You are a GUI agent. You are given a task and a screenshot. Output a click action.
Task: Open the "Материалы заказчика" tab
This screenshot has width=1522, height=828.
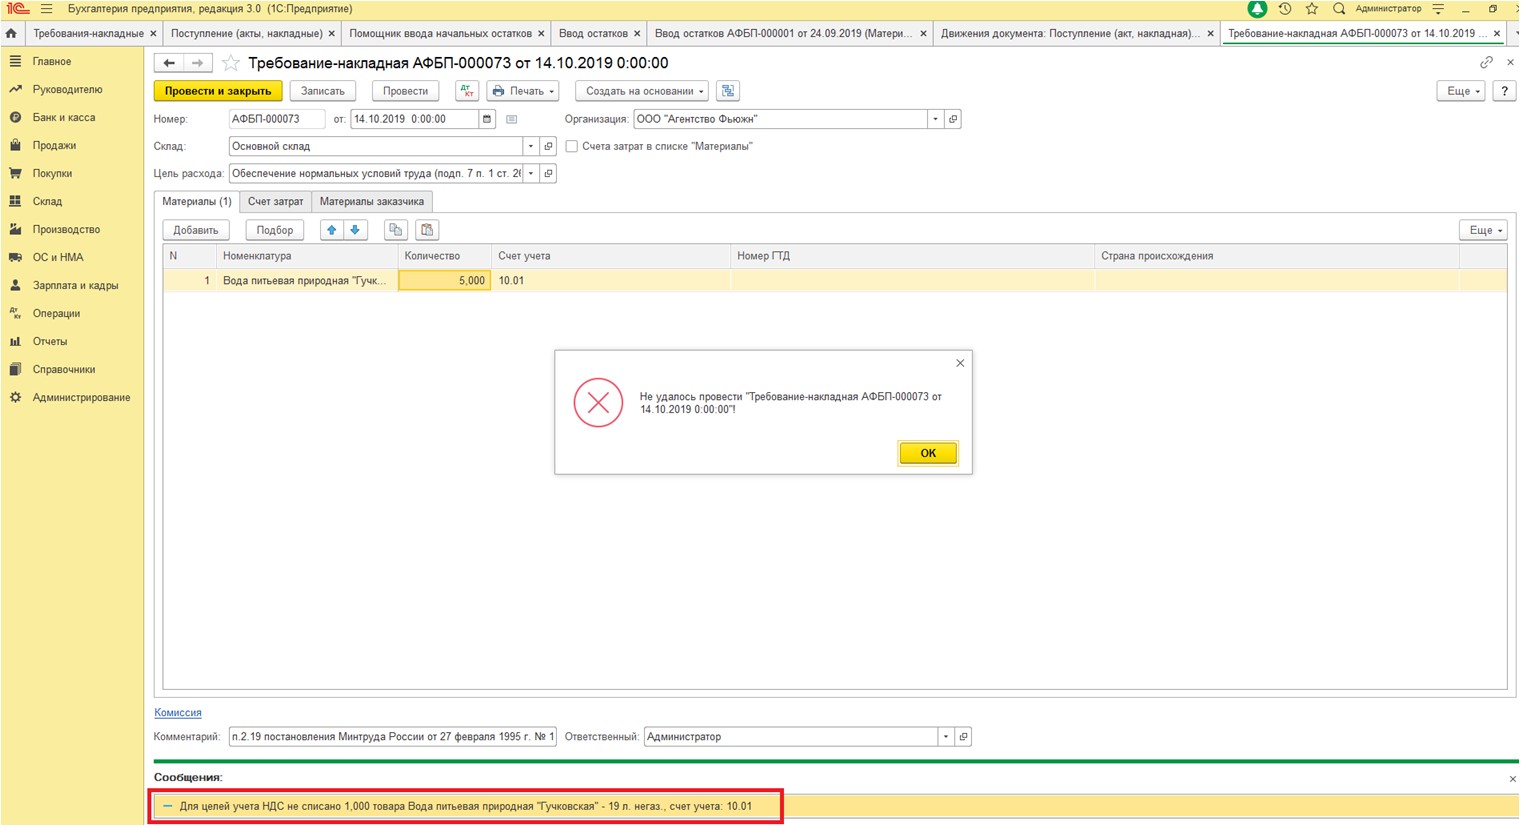tap(371, 201)
